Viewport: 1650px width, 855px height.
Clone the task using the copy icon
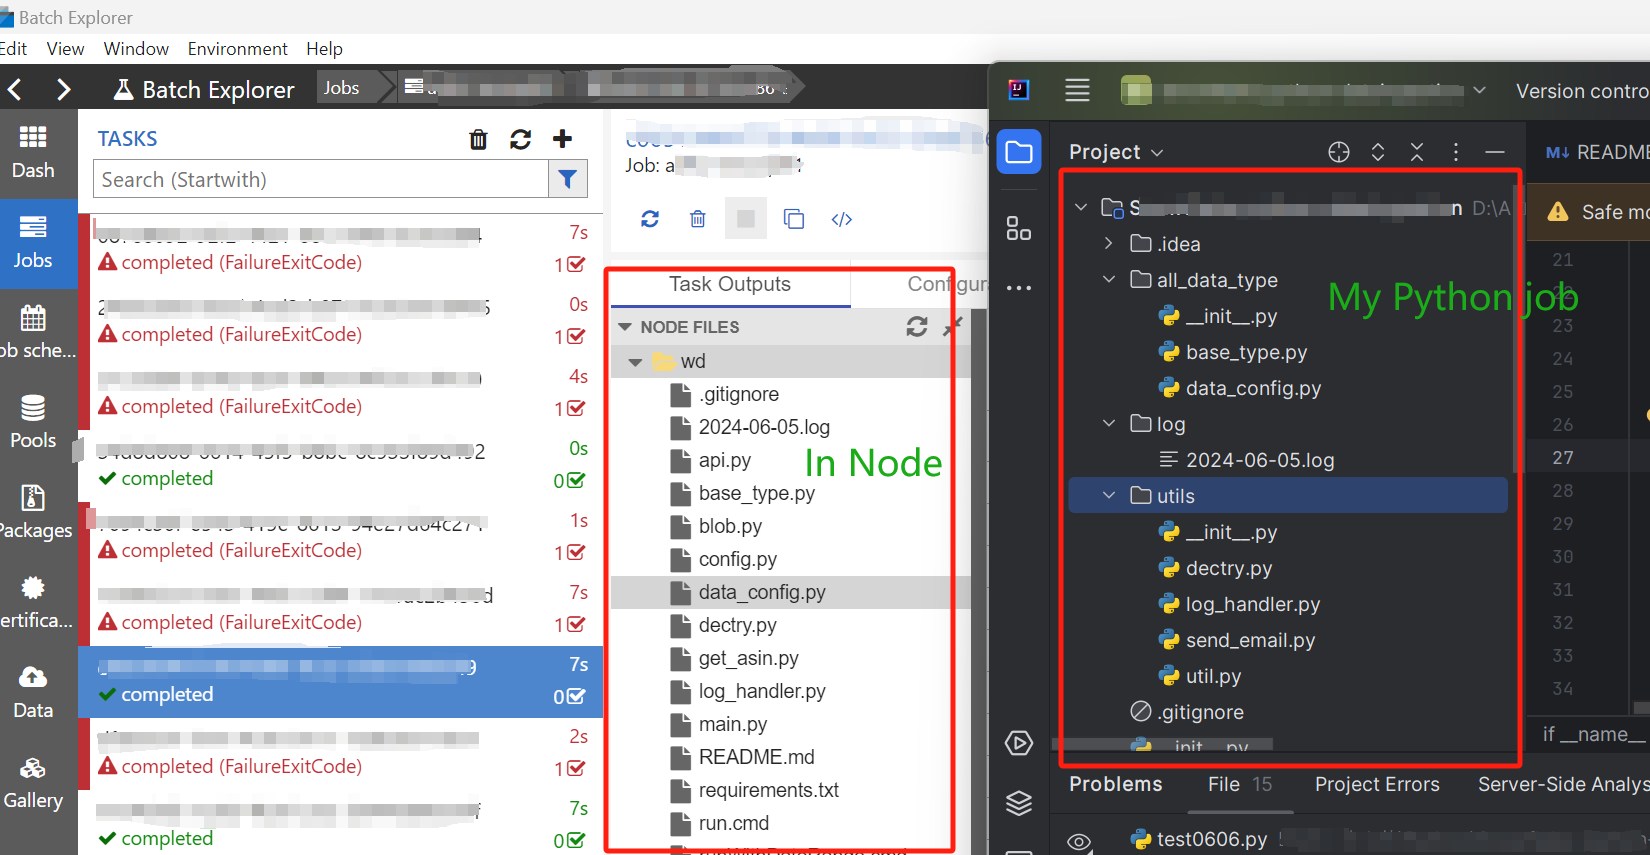(x=794, y=219)
